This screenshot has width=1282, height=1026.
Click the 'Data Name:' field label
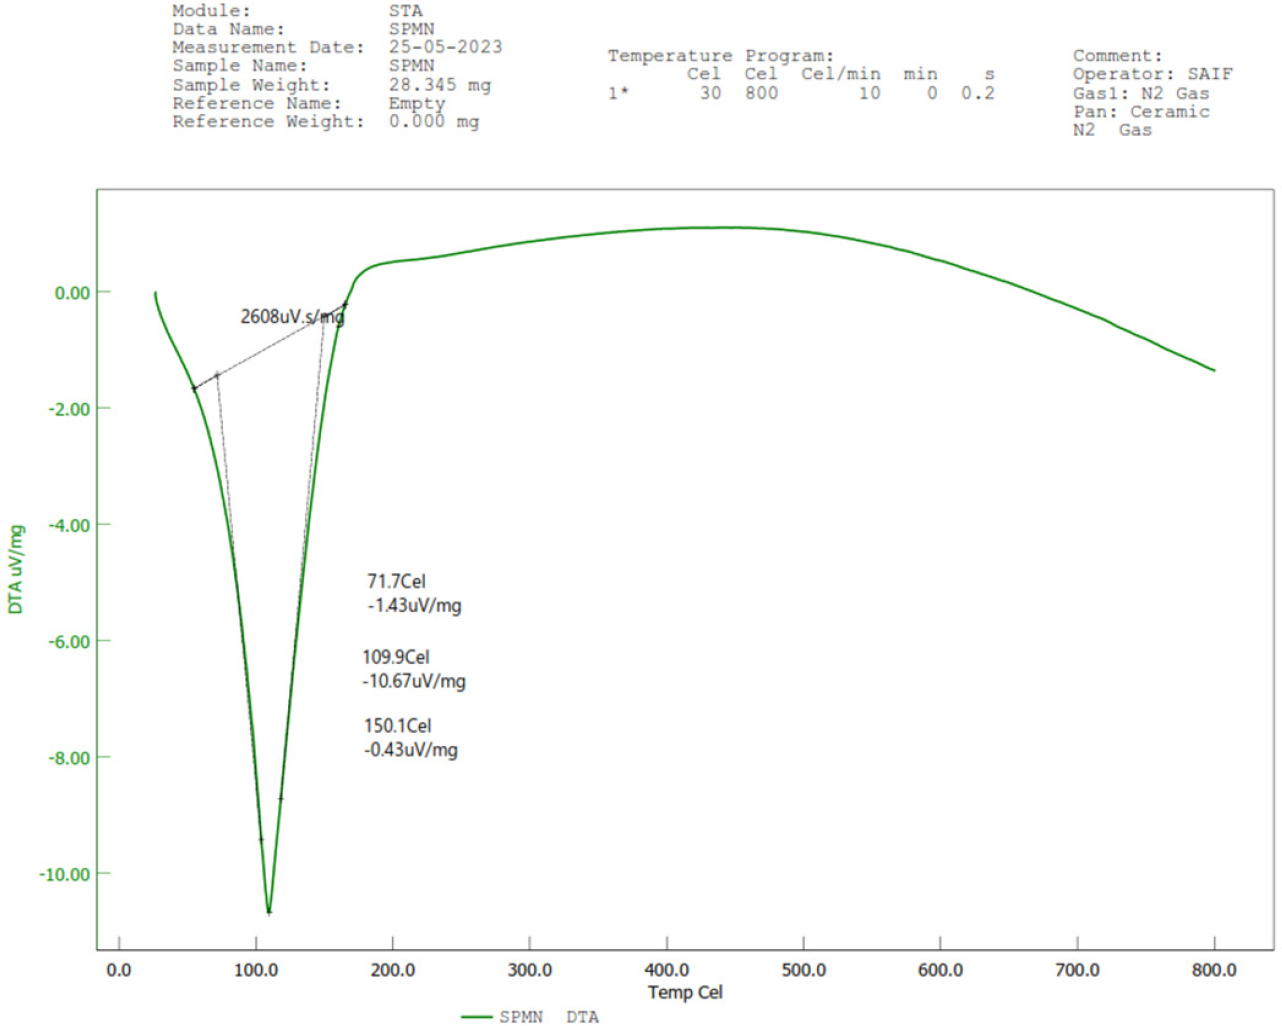[228, 29]
